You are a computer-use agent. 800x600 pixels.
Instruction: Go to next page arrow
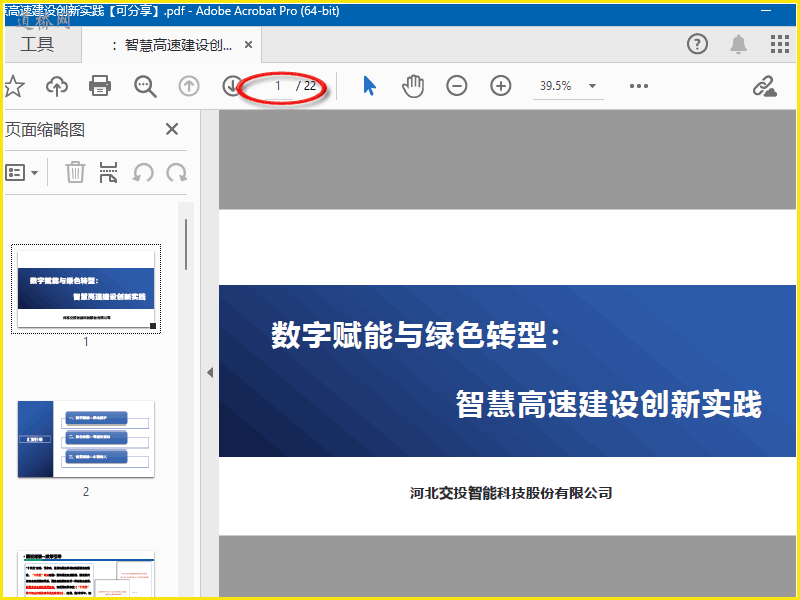point(232,86)
